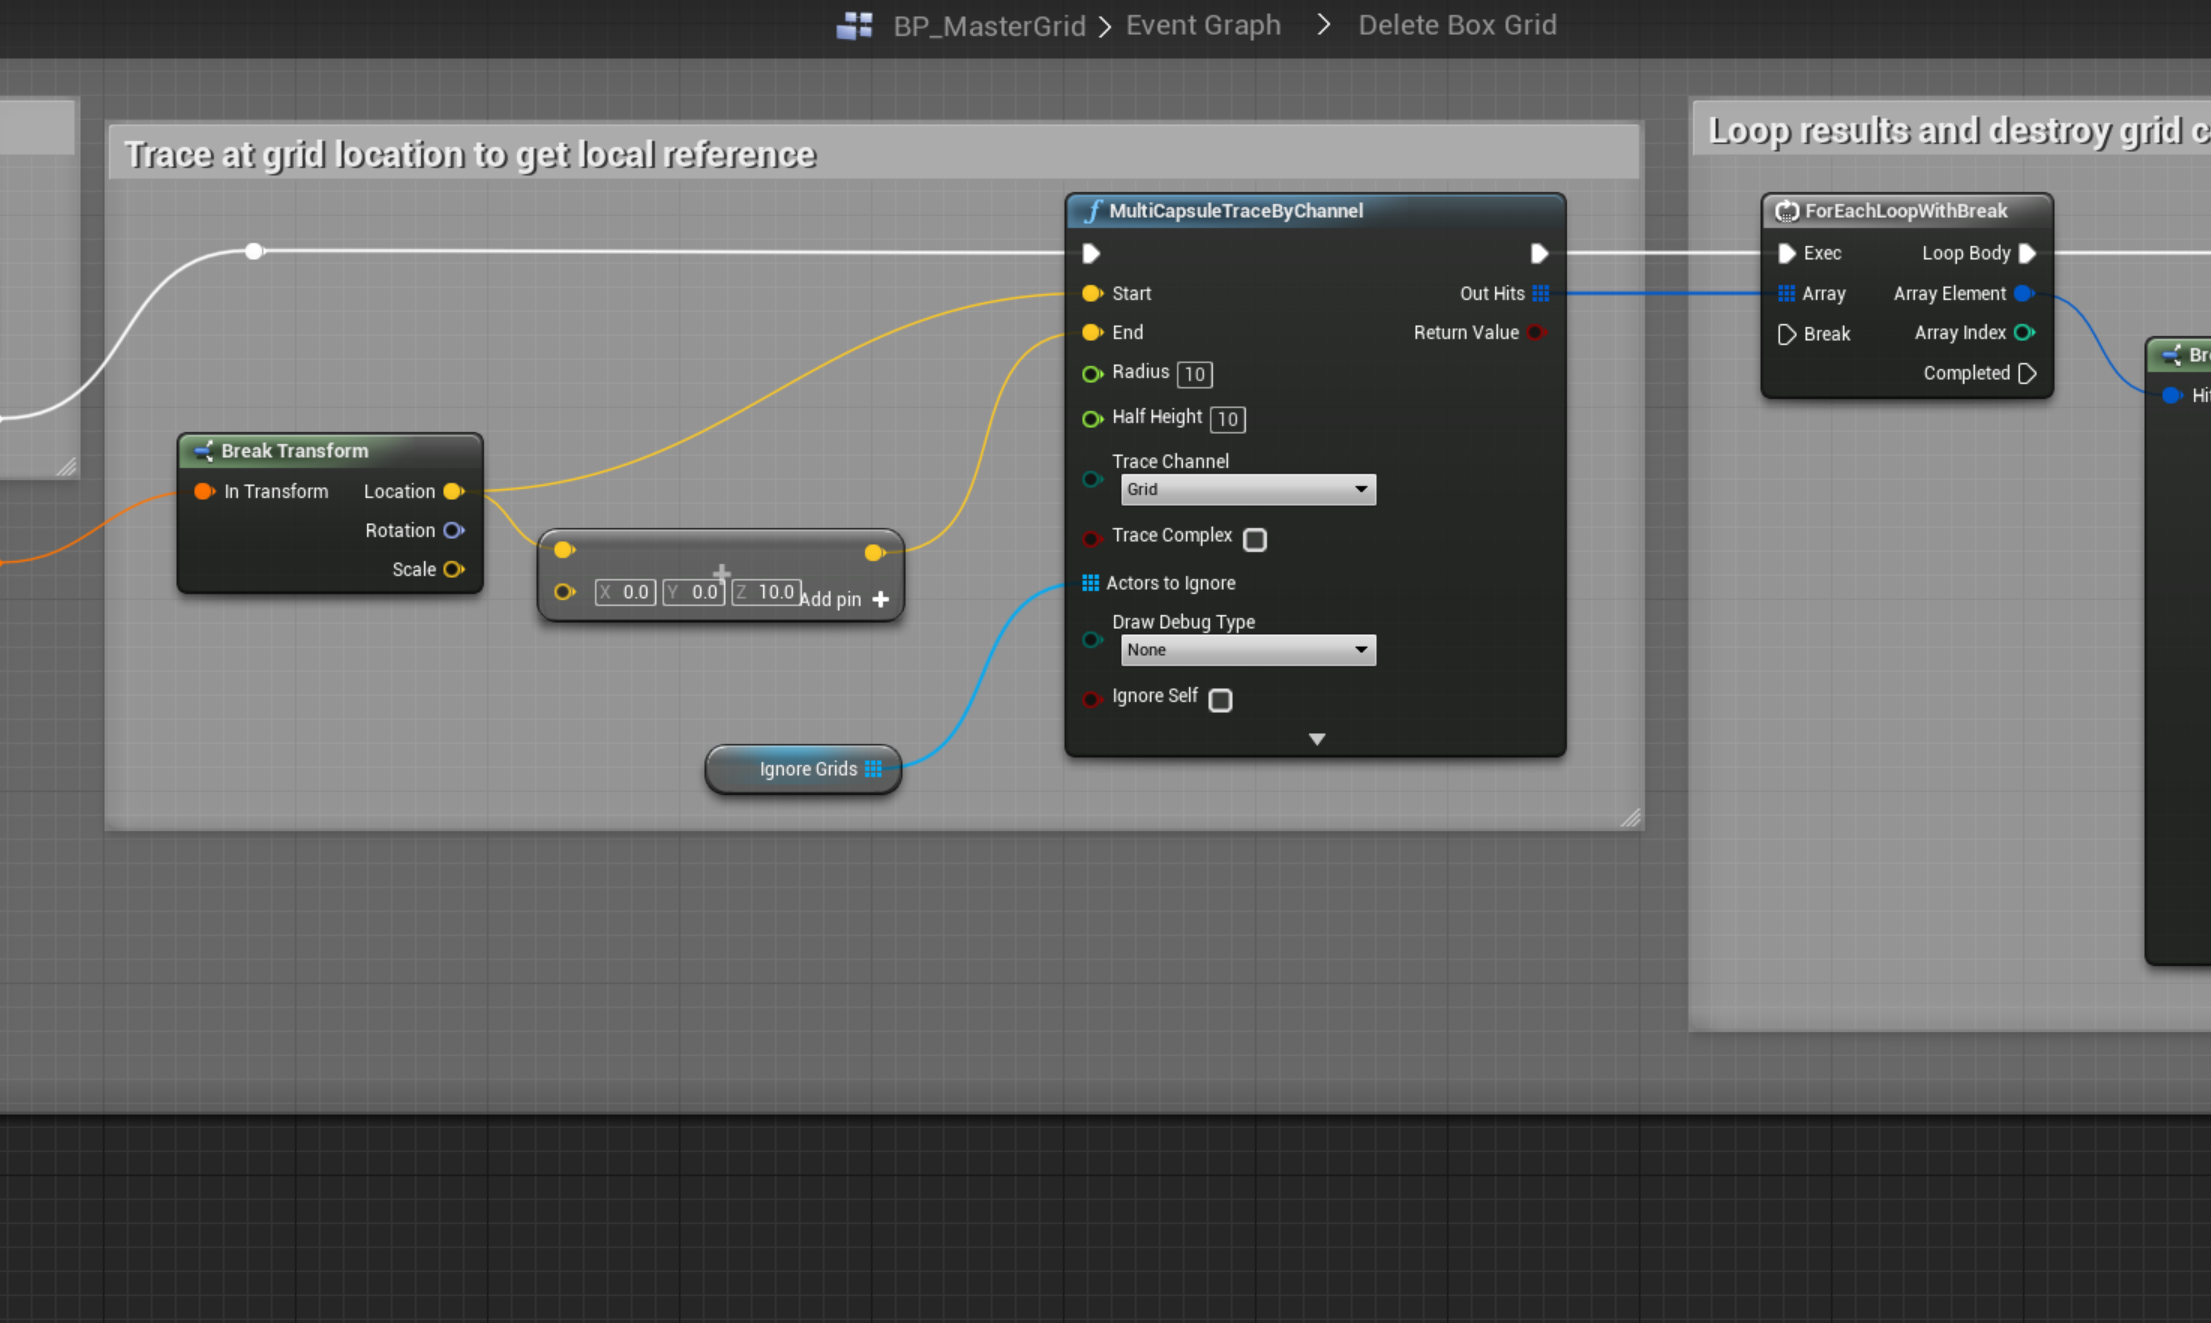Click the Rotation output pin
This screenshot has width=2211, height=1323.
pos(453,530)
